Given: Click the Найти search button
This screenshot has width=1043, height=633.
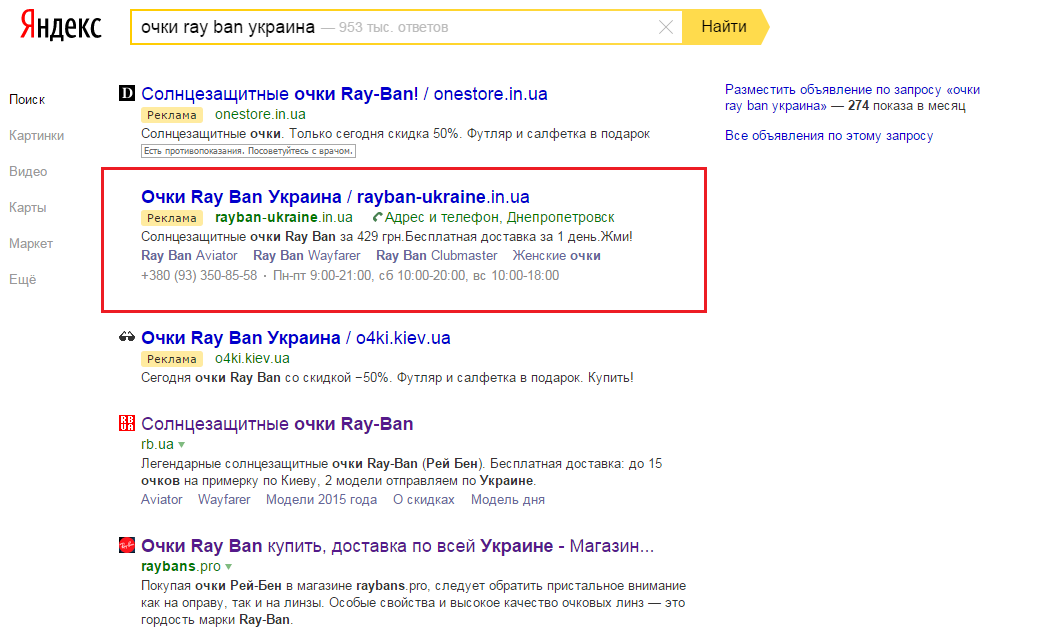Looking at the screenshot, I should pos(725,27).
